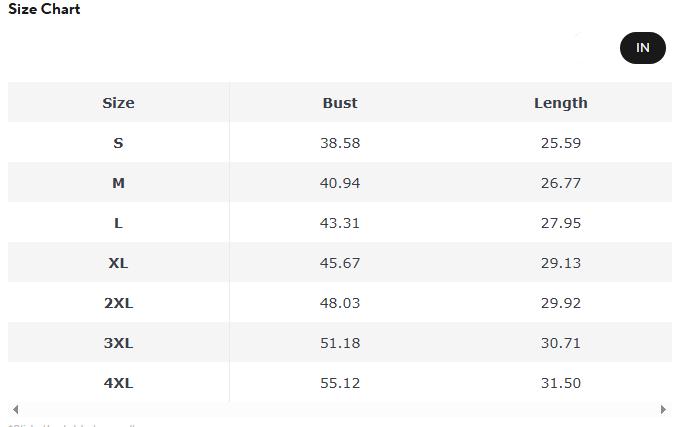Select the 43.31 bust value
Image resolution: width=681 pixels, height=427 pixels.
click(340, 223)
